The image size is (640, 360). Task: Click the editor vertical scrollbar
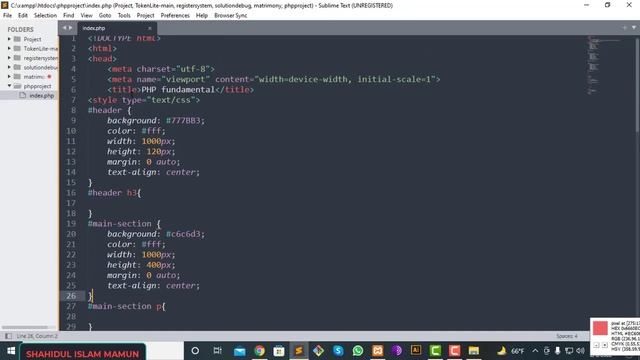(x=637, y=86)
